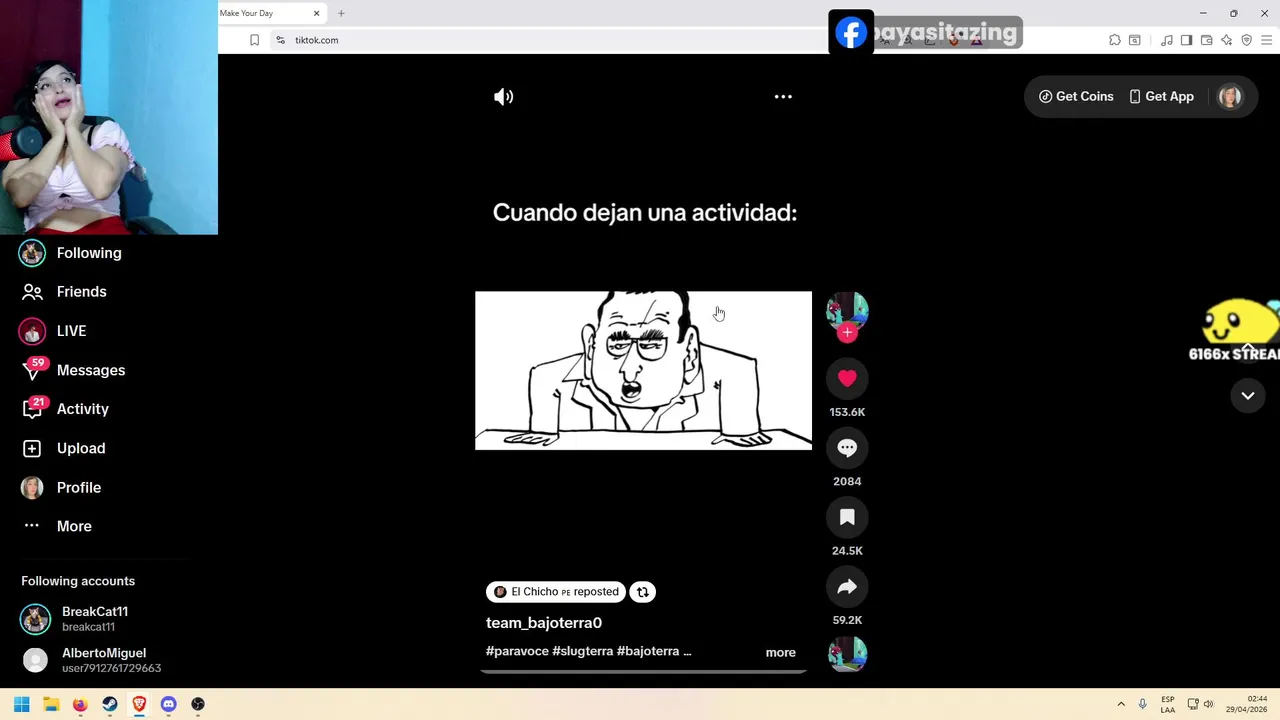
Task: Show hidden system tray icons
Action: click(x=1121, y=704)
